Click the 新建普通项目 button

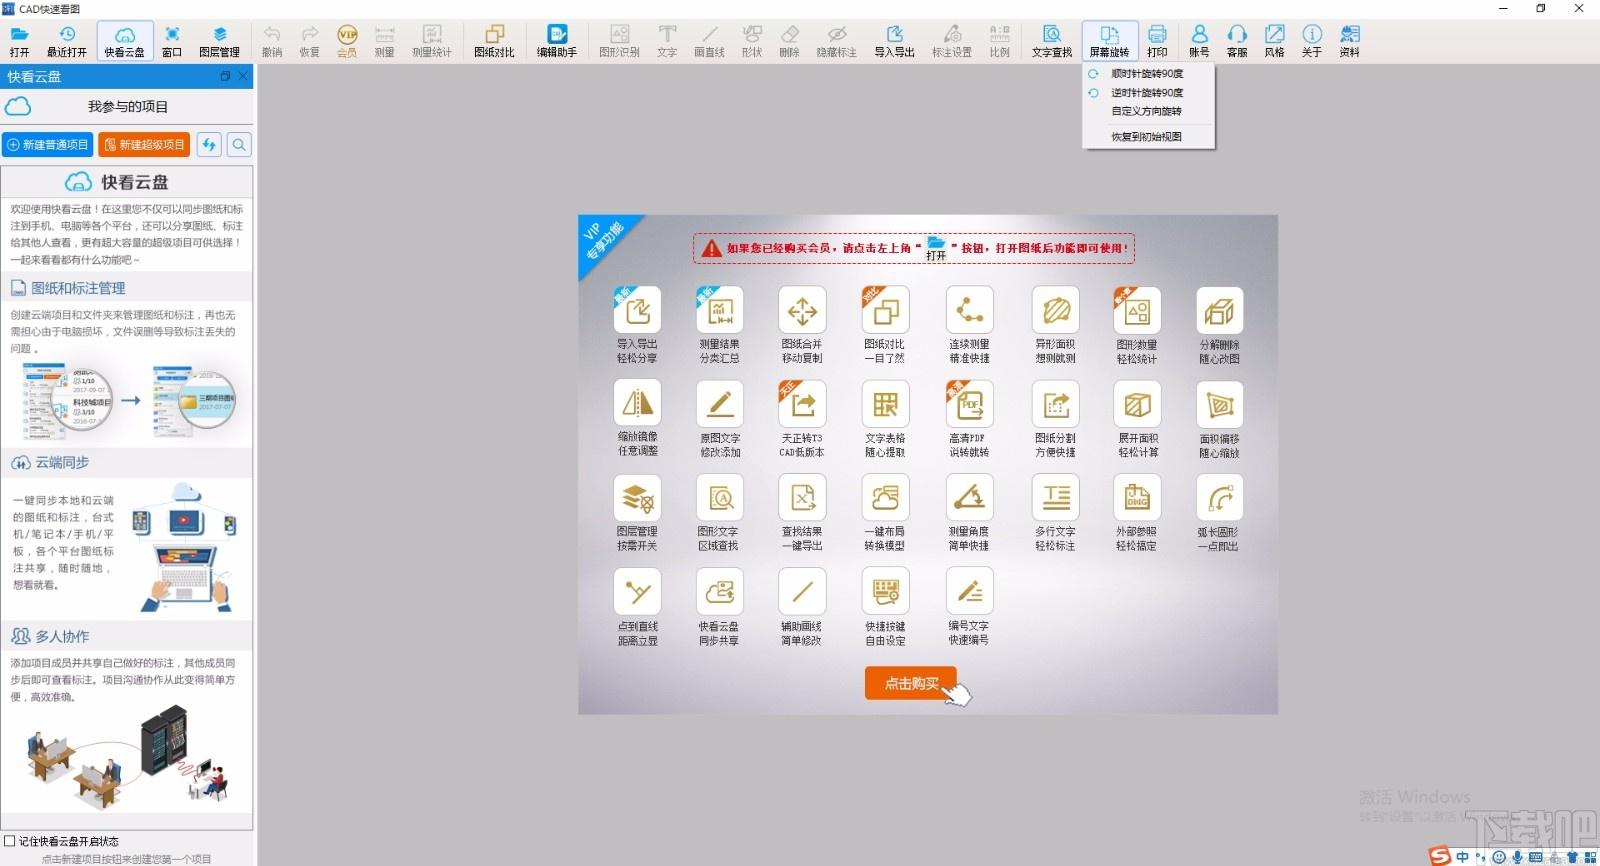pos(47,145)
